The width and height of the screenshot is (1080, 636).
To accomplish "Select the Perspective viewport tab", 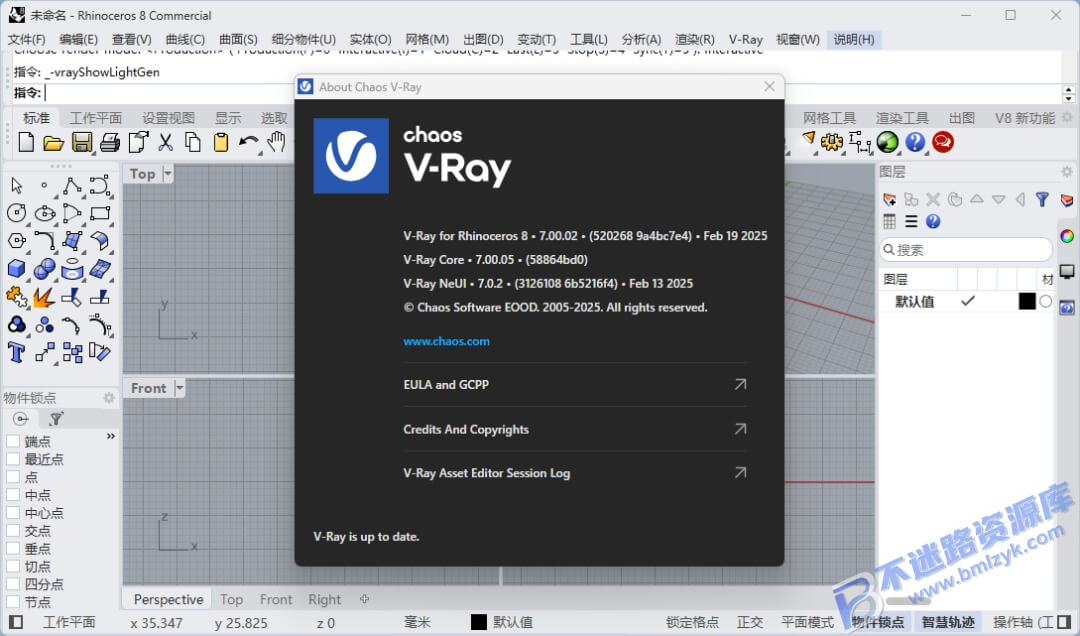I will [x=168, y=599].
